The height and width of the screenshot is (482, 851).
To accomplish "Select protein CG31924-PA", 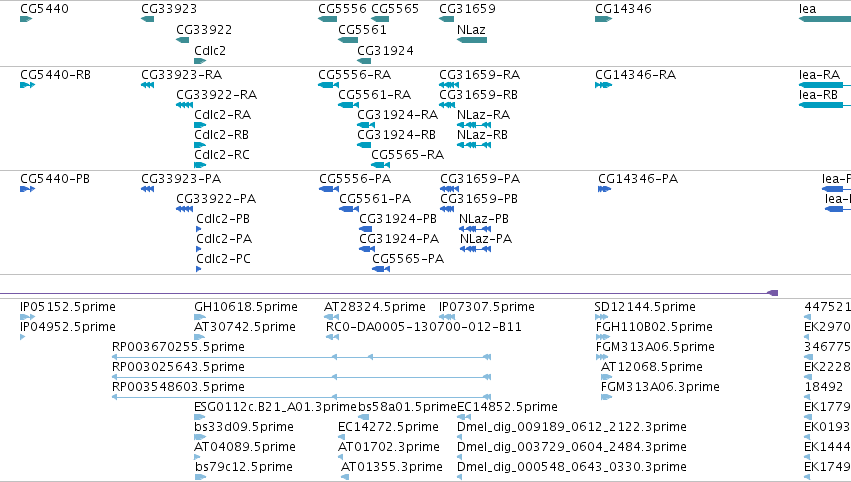I will coord(399,239).
